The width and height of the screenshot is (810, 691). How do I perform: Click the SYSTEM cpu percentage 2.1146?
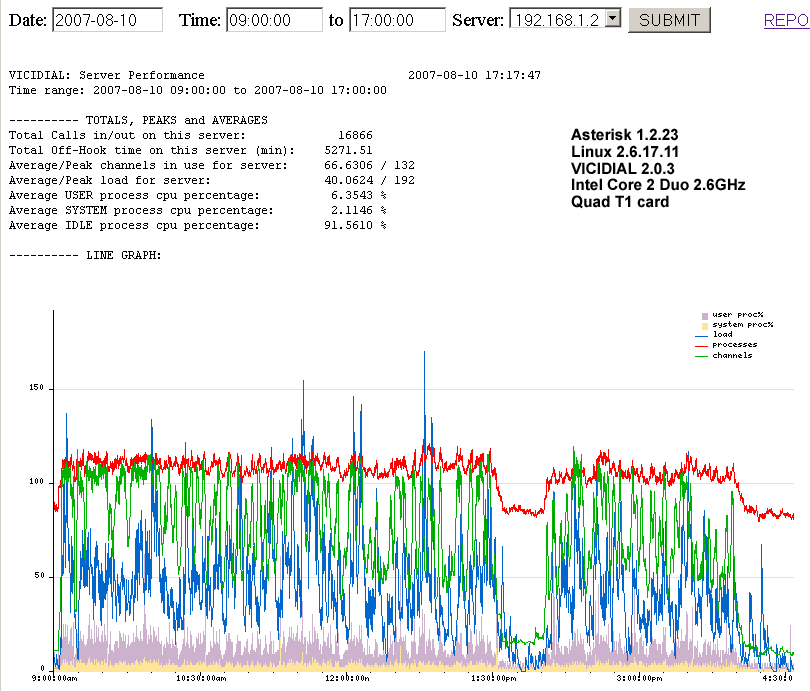pyautogui.click(x=352, y=210)
